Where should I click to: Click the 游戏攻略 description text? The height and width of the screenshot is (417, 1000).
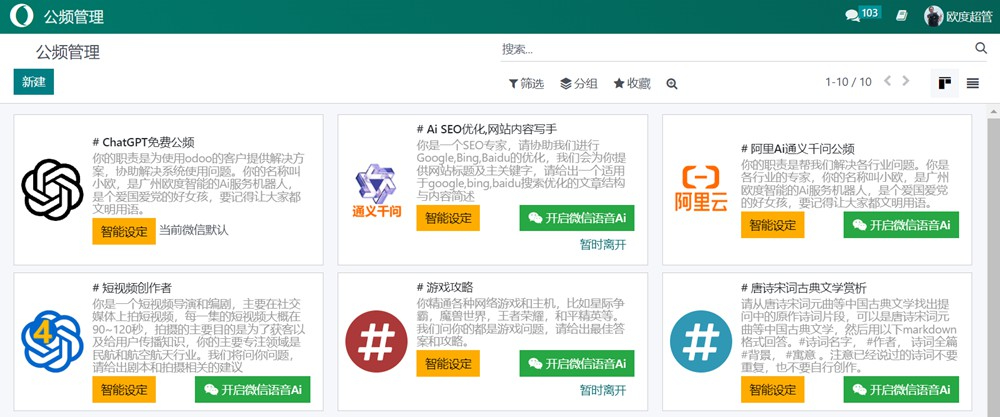pyautogui.click(x=522, y=322)
